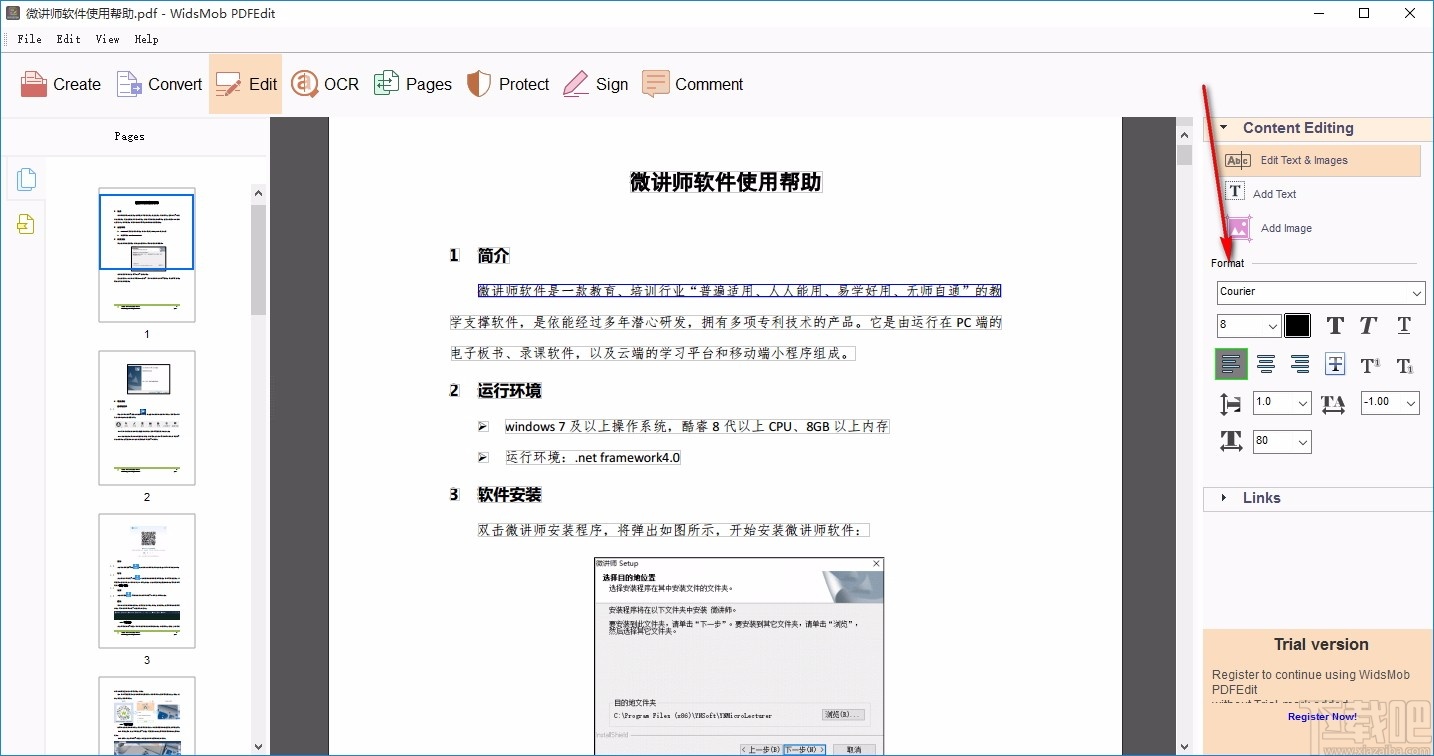Switch to the Create tool
Screen dimensions: 1434x756
(60, 84)
